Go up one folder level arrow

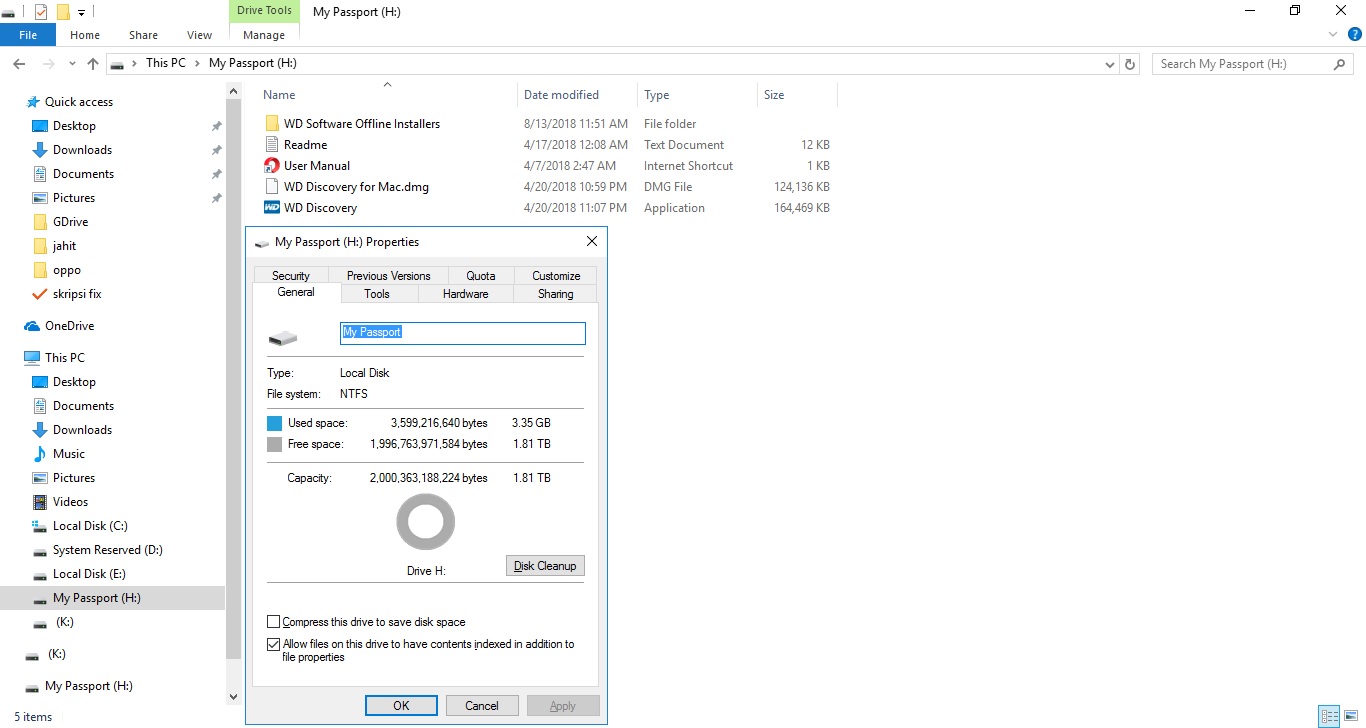coord(93,64)
